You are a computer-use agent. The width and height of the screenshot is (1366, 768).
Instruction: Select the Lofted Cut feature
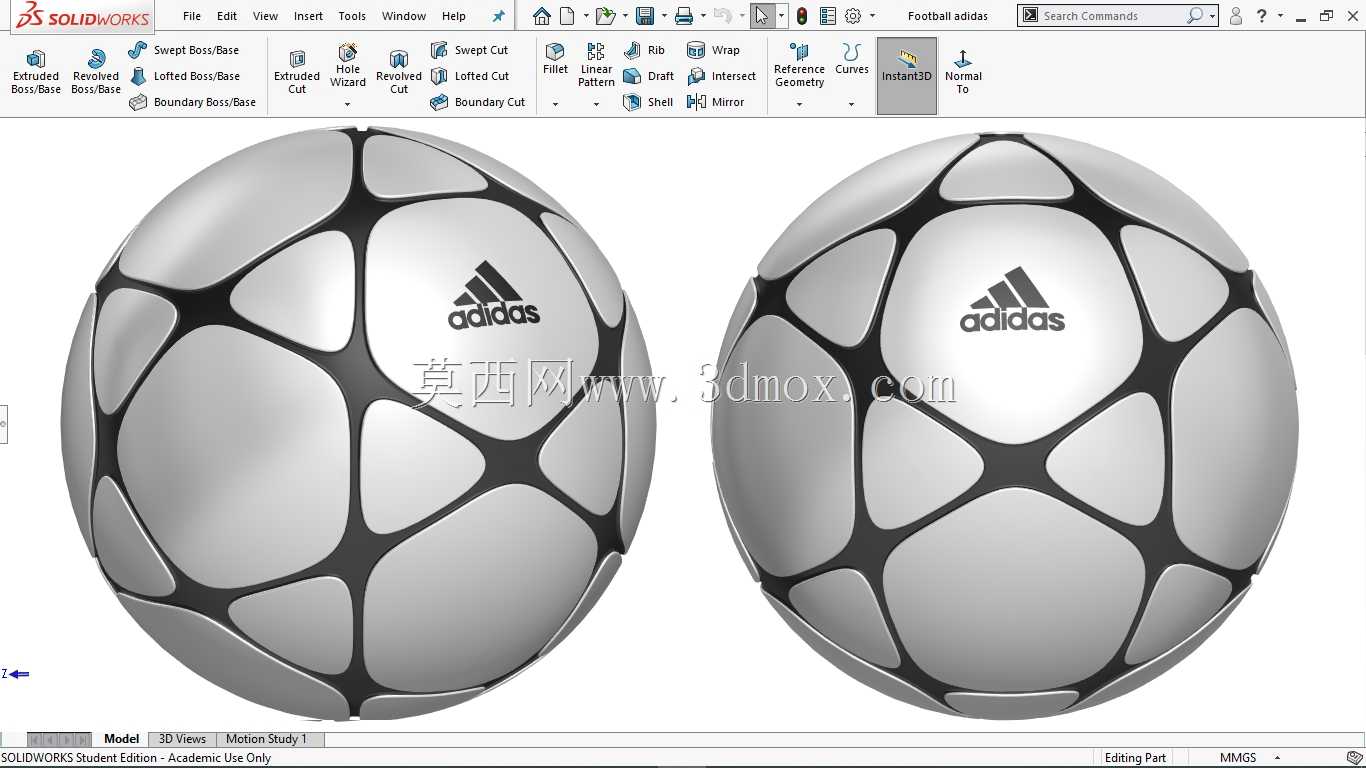(469, 76)
